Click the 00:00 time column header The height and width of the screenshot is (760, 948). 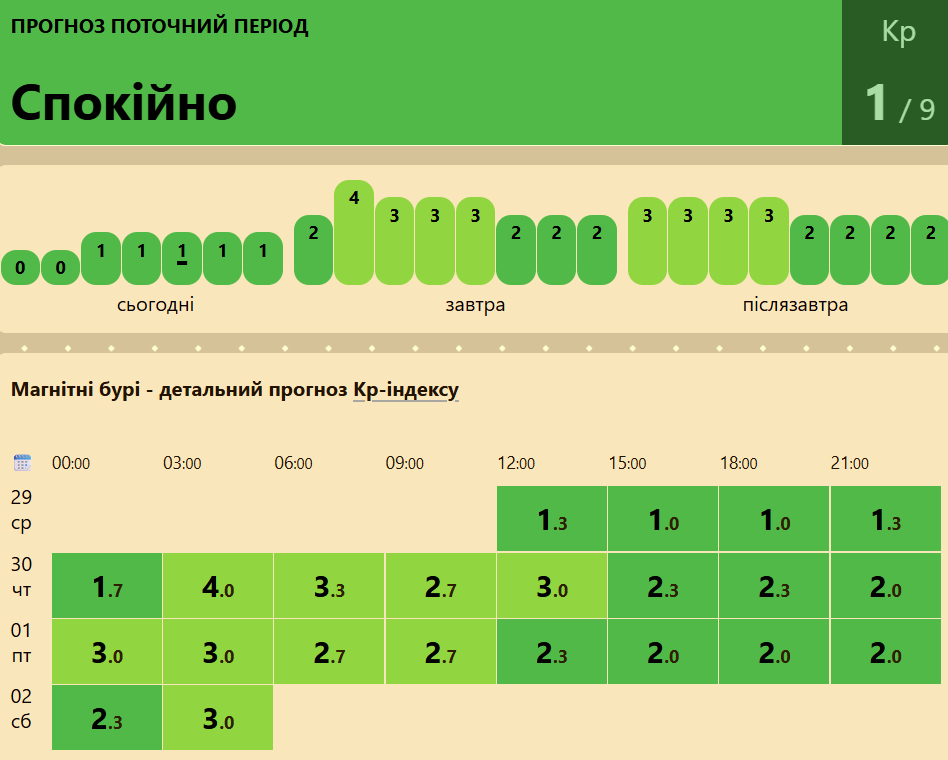[71, 463]
